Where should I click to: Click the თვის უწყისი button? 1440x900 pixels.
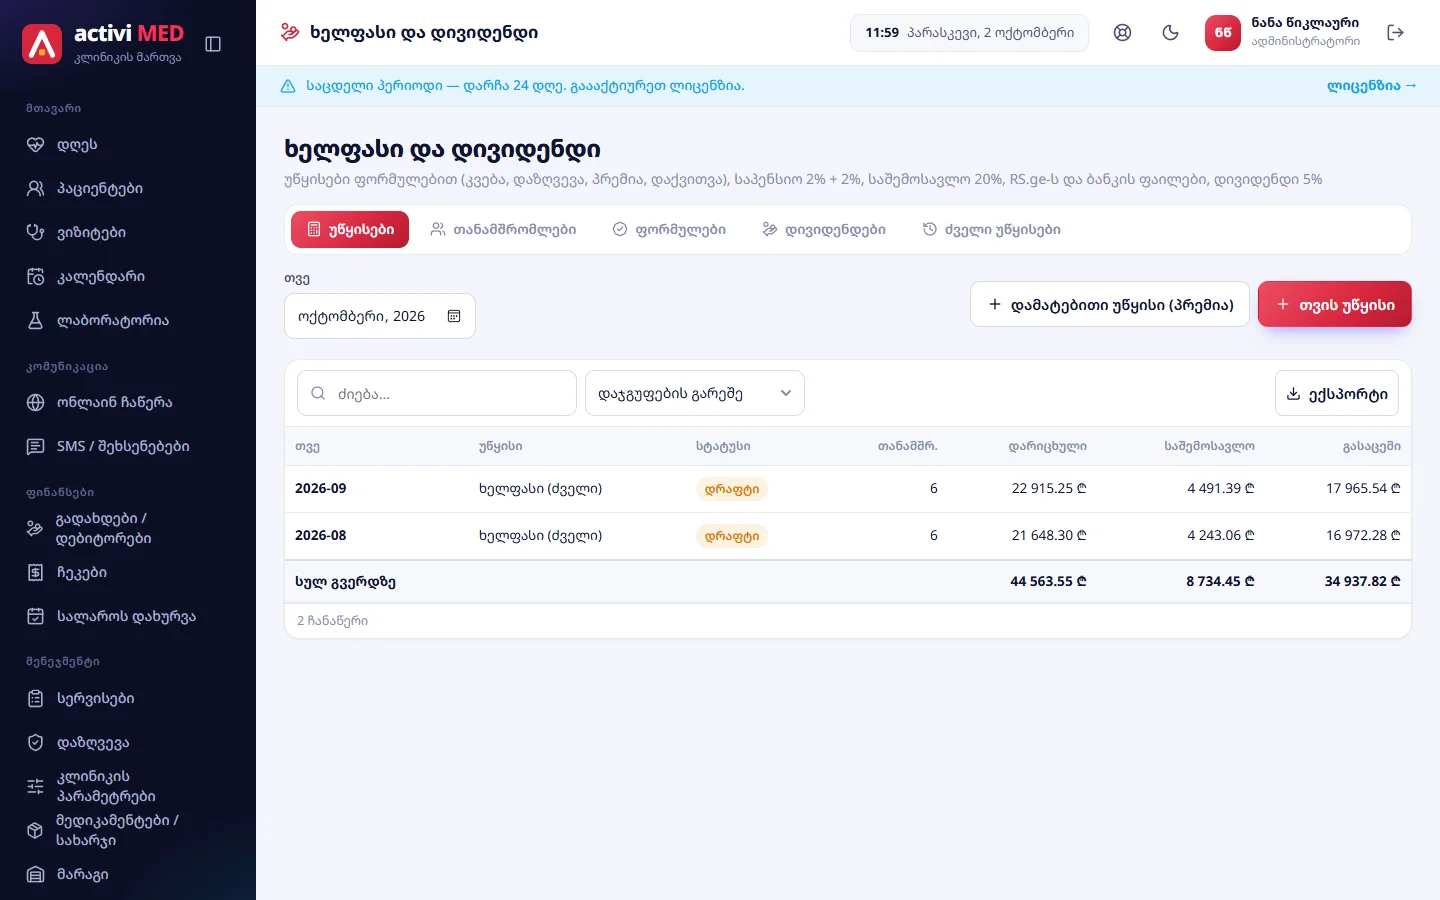click(1334, 304)
